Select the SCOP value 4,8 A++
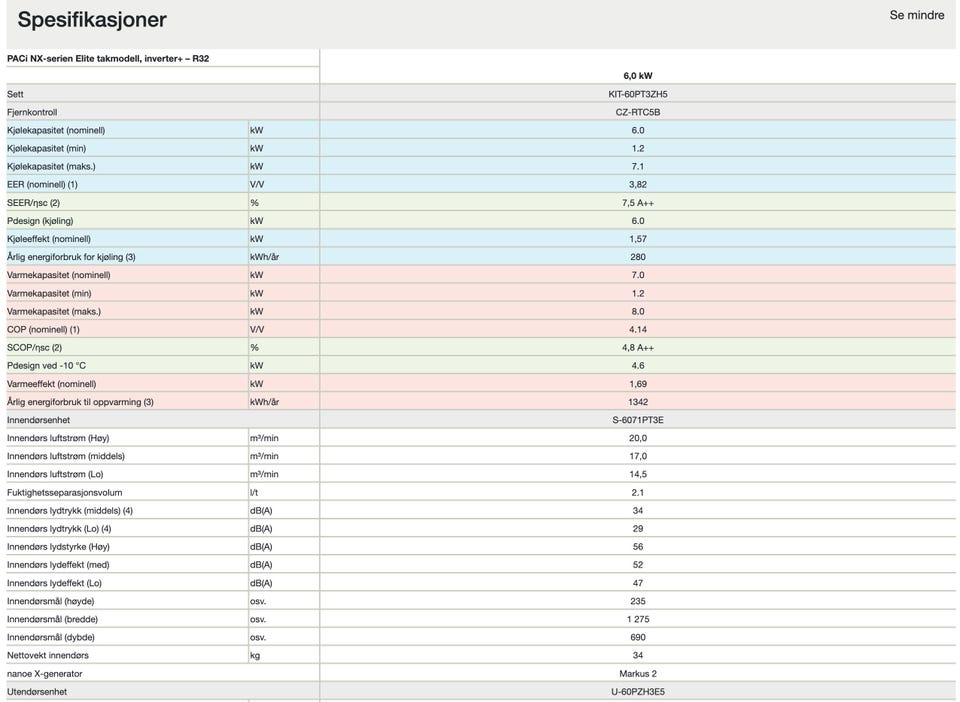Viewport: 960px width, 702px height. tap(637, 348)
